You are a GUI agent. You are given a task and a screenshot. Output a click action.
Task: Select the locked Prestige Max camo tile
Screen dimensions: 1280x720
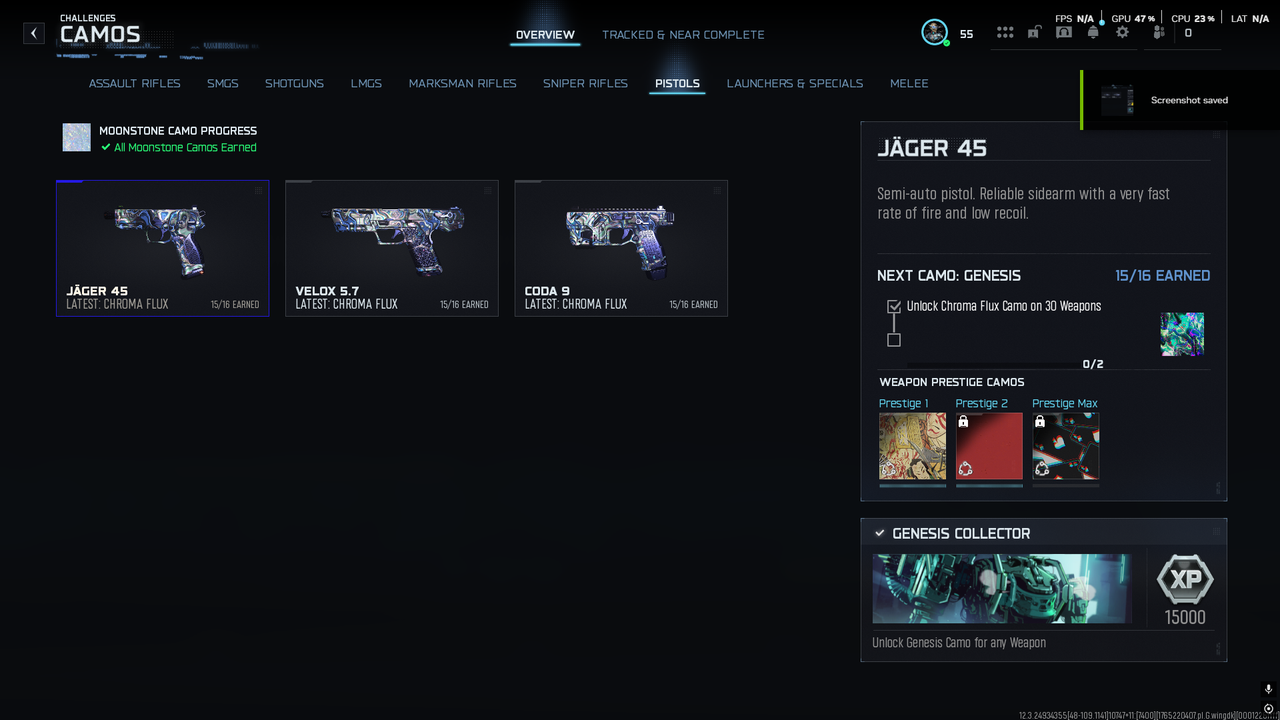click(x=1066, y=446)
